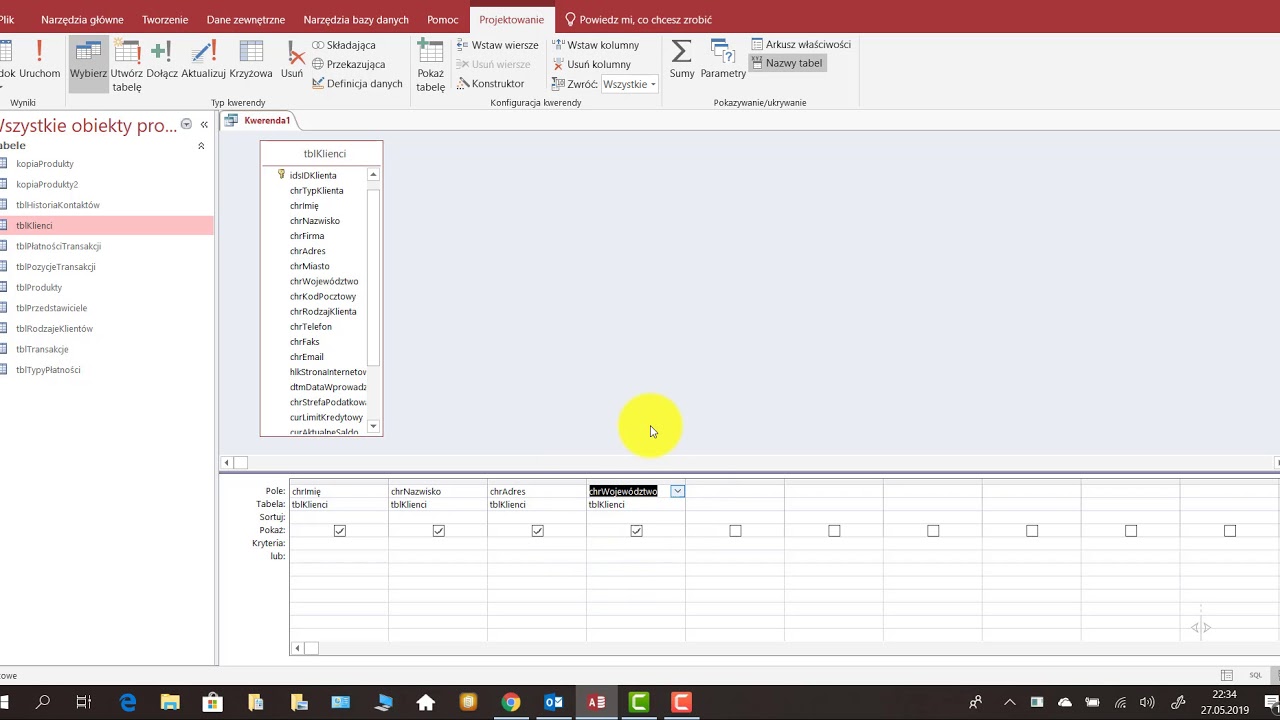
Task: Click Przekazująca pass-through query
Action: 348,64
